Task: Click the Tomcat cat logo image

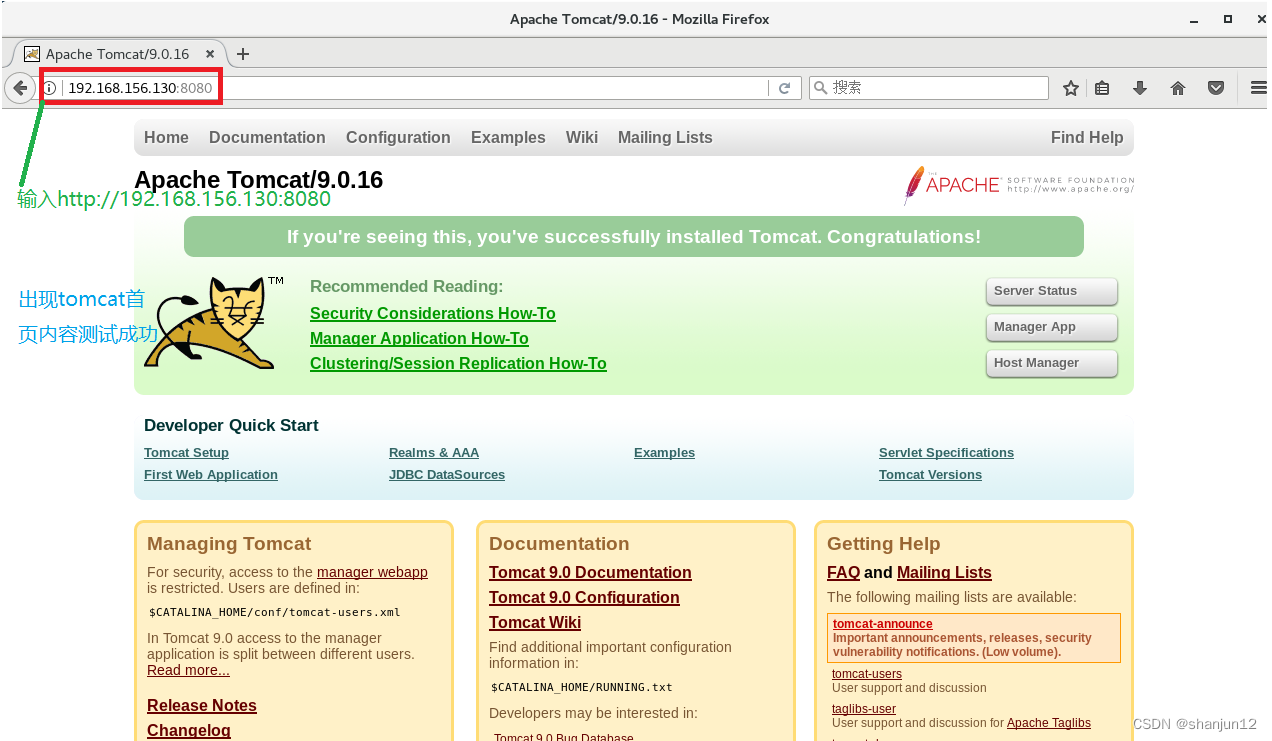Action: pos(213,323)
